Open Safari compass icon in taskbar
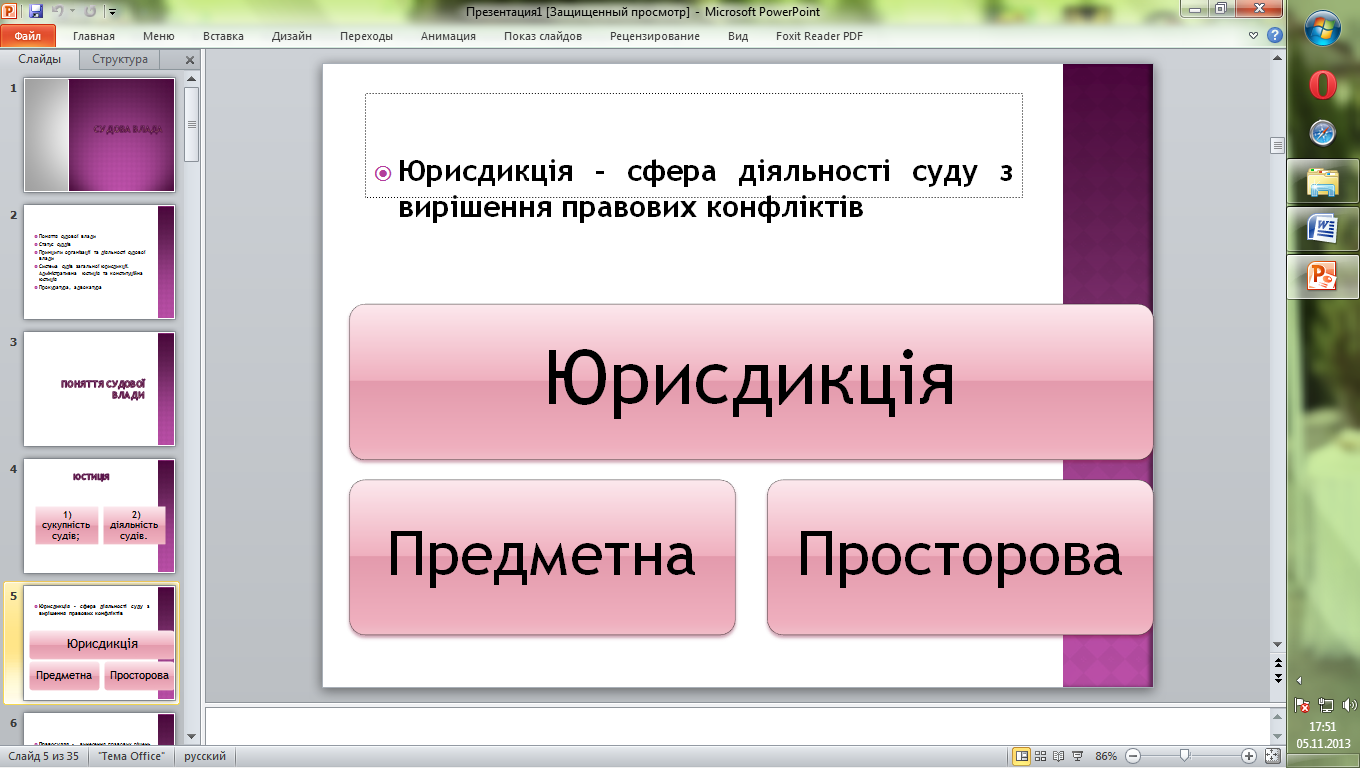The width and height of the screenshot is (1360, 768). click(1323, 133)
